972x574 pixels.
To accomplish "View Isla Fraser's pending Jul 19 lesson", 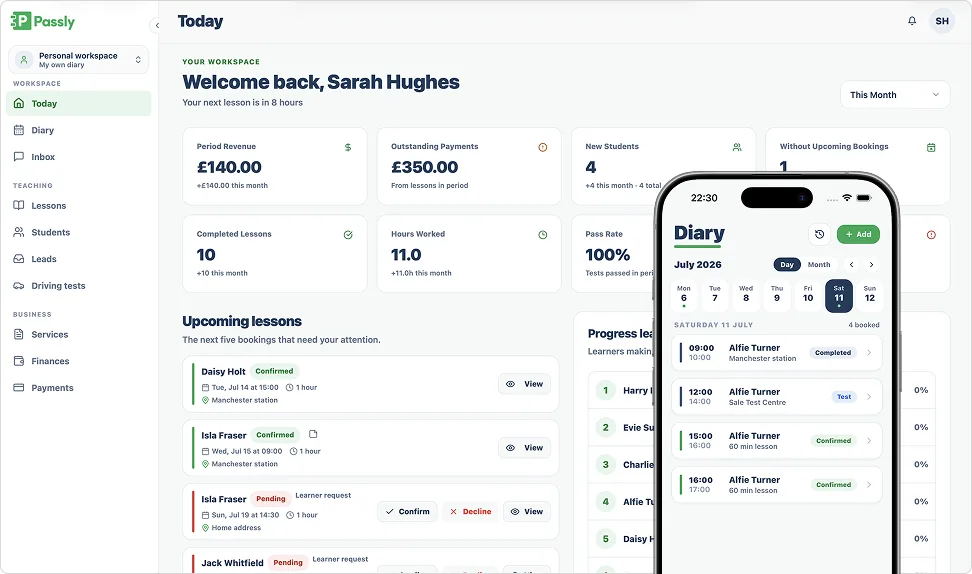I will pyautogui.click(x=527, y=512).
